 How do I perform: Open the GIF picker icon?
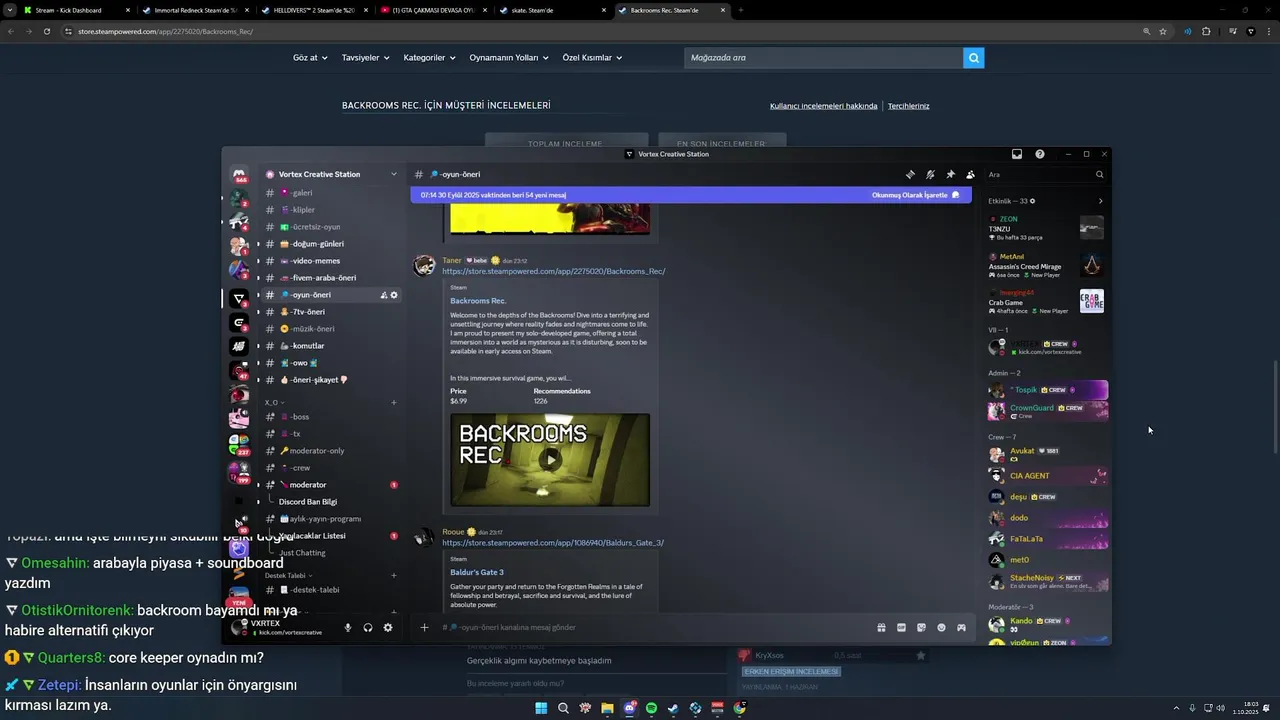901,627
